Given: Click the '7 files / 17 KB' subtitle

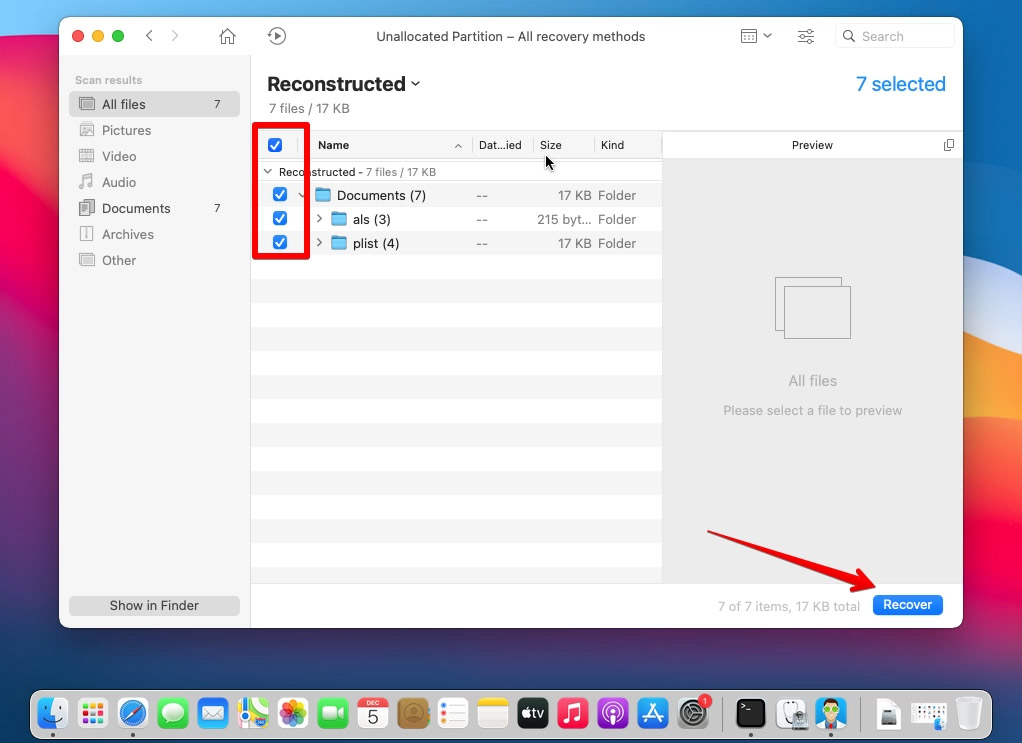Looking at the screenshot, I should click(x=309, y=108).
